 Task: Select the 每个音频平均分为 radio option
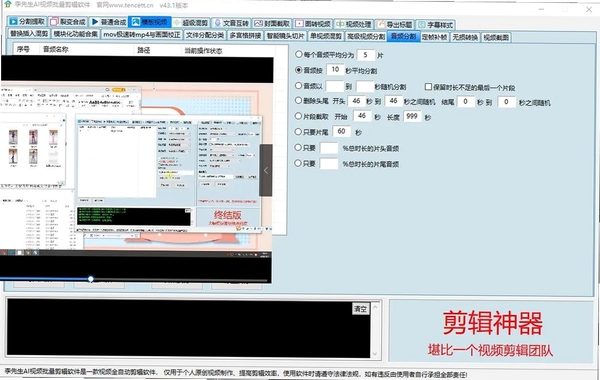pos(298,54)
